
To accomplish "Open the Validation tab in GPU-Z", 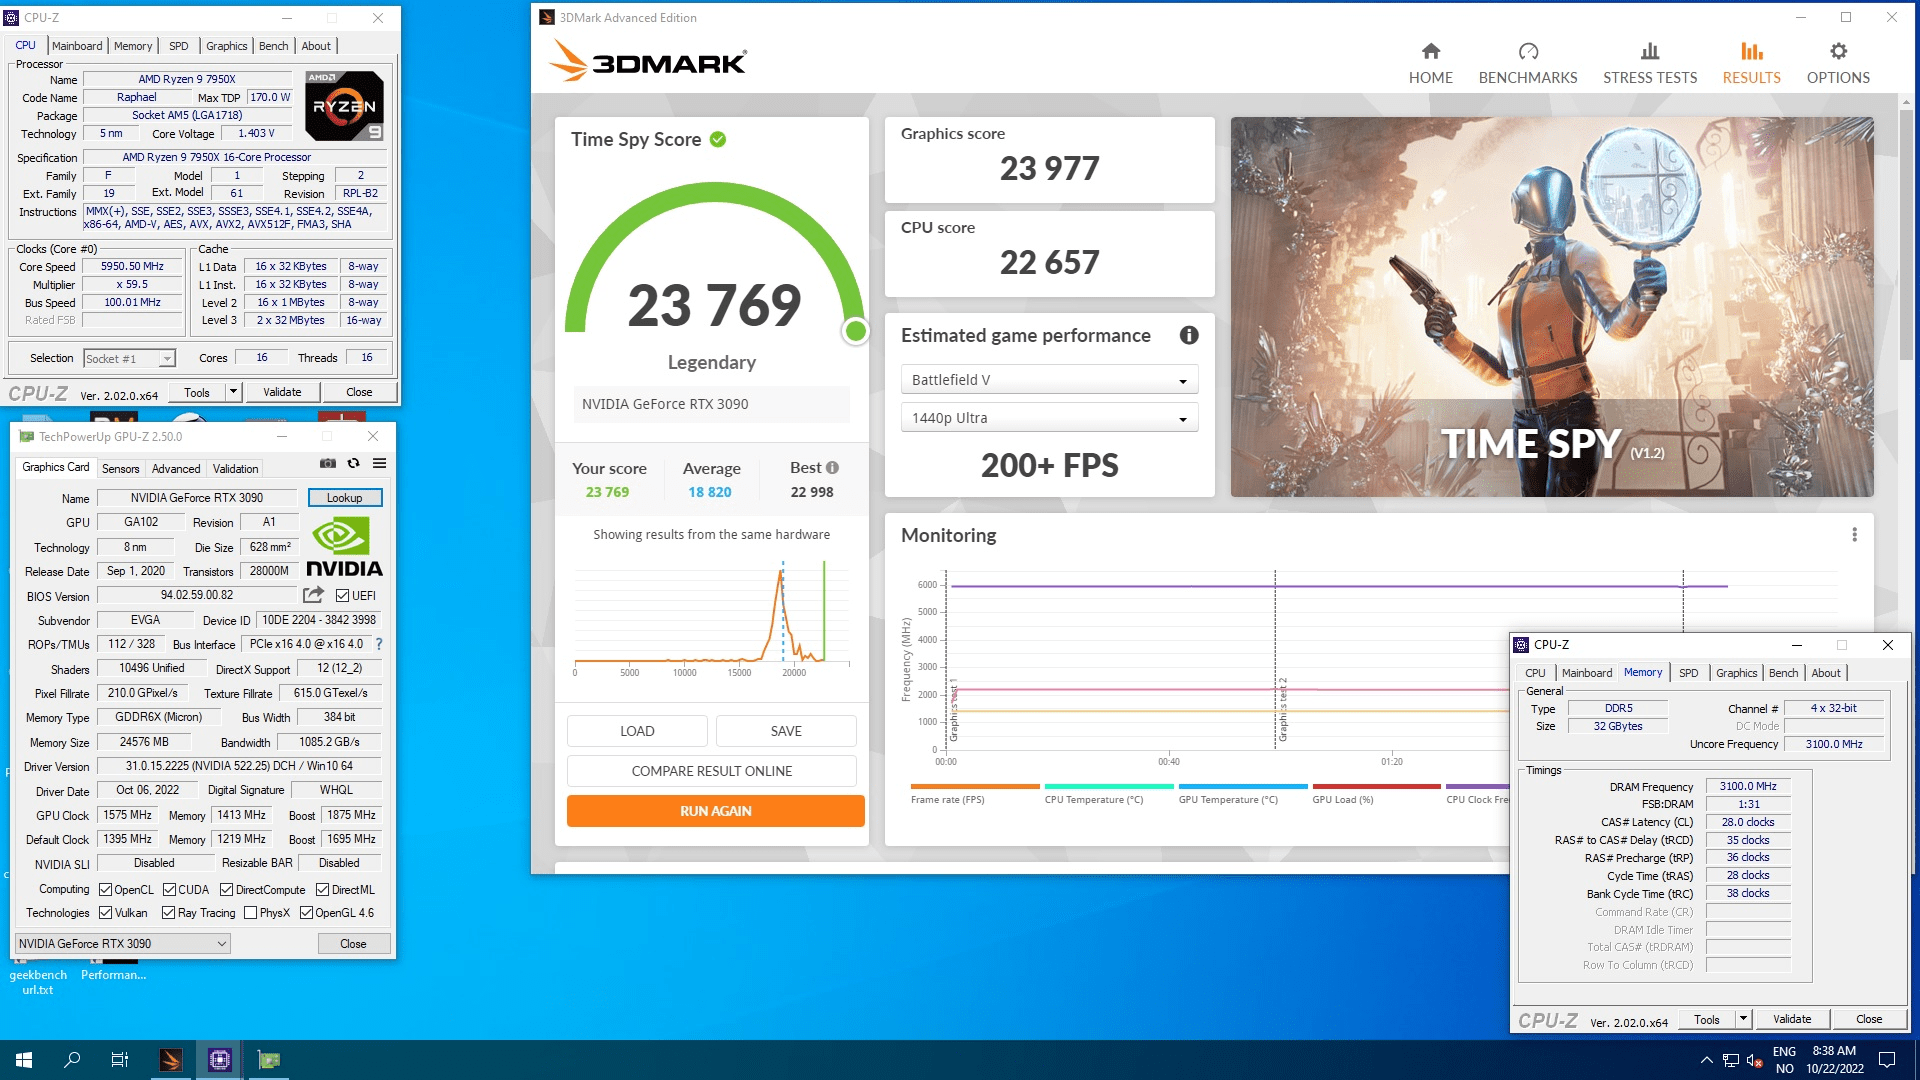I will [235, 469].
